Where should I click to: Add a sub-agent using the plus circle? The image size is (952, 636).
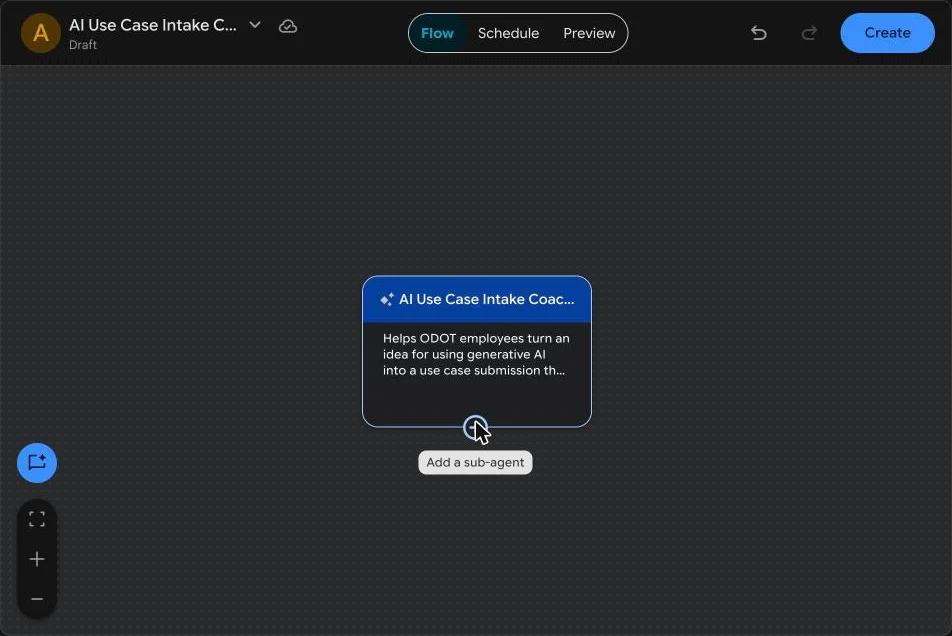coord(475,427)
